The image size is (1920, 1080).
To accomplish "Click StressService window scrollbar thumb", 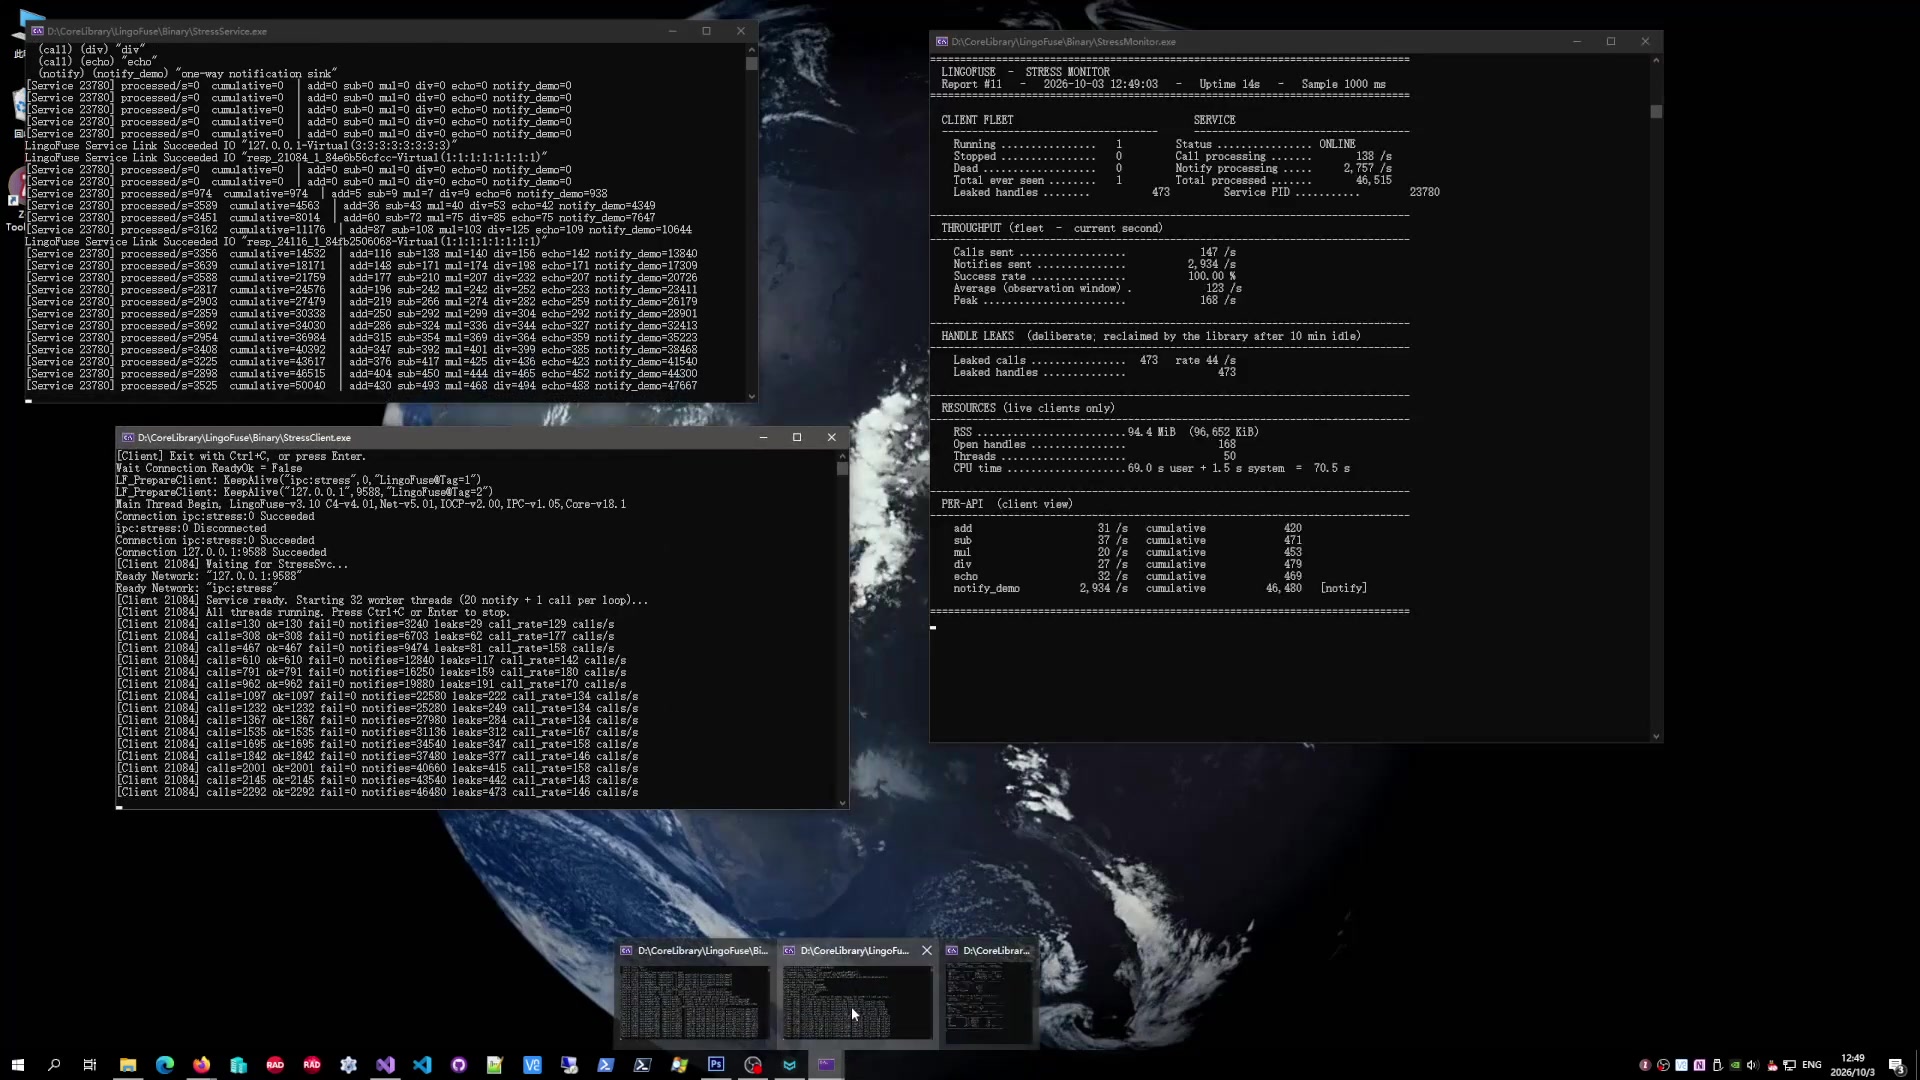I will click(x=751, y=63).
